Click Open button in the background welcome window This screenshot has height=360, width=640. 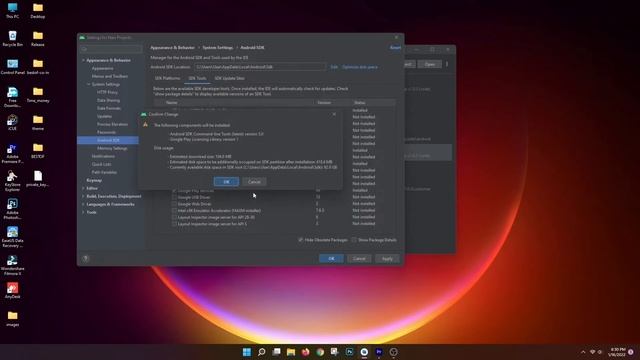pyautogui.click(x=429, y=64)
